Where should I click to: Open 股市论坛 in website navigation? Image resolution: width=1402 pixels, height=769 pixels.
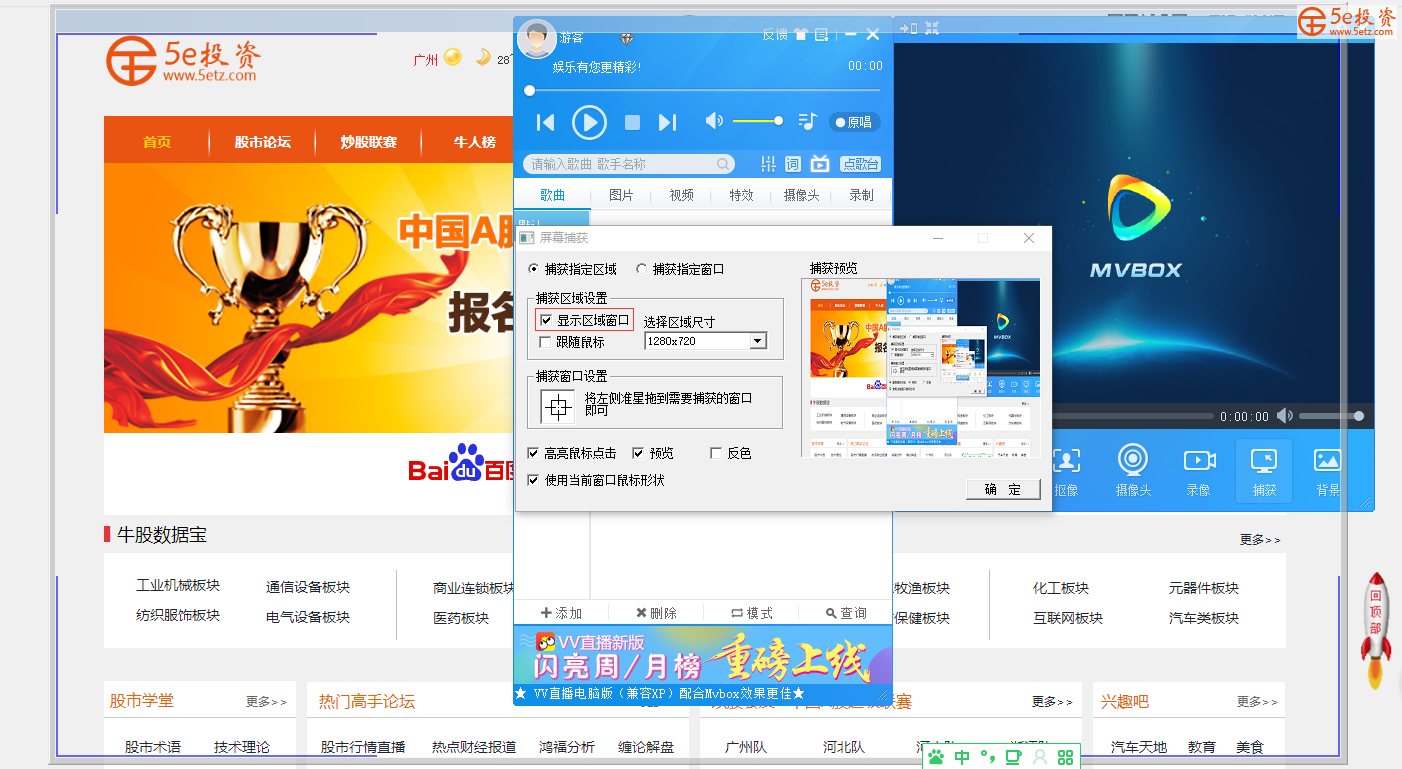(263, 142)
